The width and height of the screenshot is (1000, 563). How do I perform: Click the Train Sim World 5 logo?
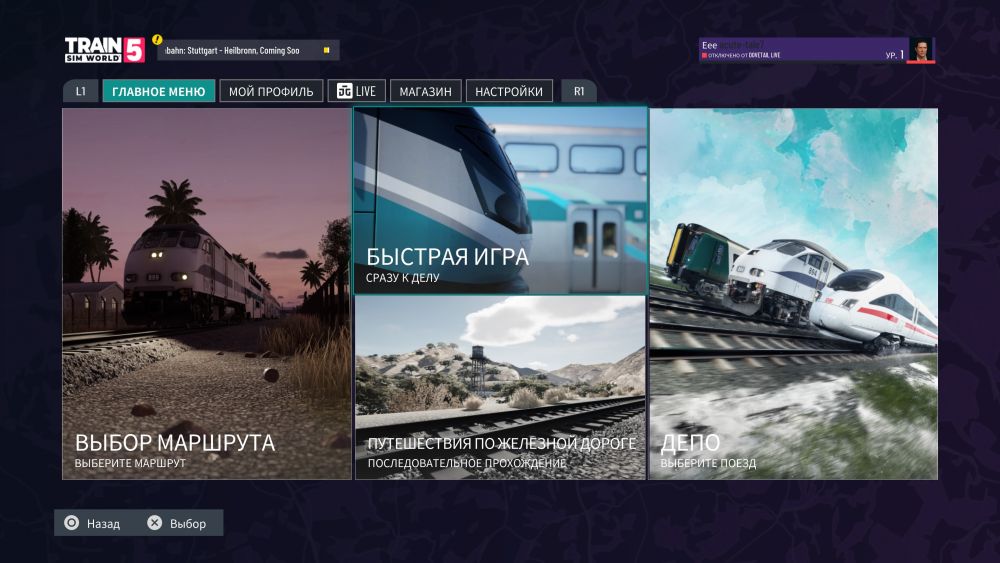(104, 50)
